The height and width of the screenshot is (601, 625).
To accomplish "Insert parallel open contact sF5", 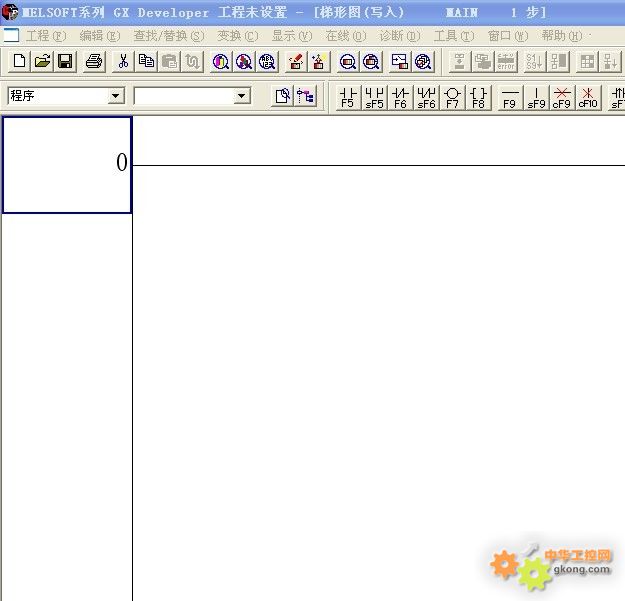I will (x=374, y=97).
